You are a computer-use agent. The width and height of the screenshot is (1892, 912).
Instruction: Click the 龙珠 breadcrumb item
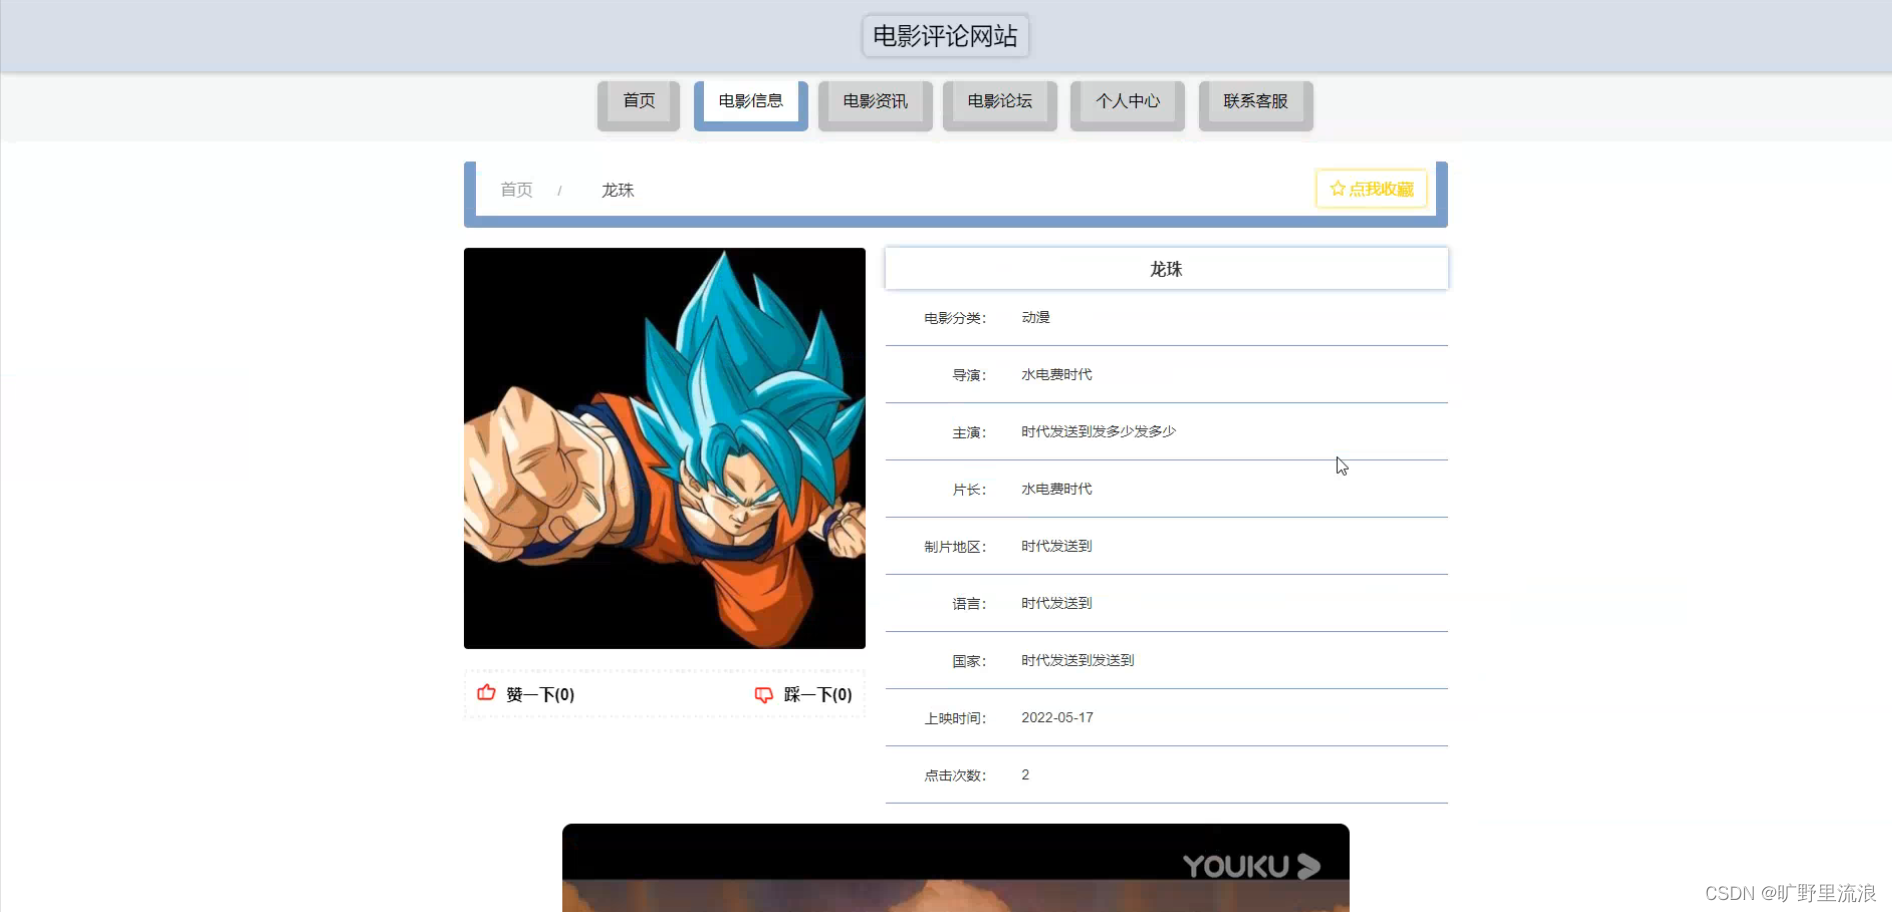click(618, 190)
